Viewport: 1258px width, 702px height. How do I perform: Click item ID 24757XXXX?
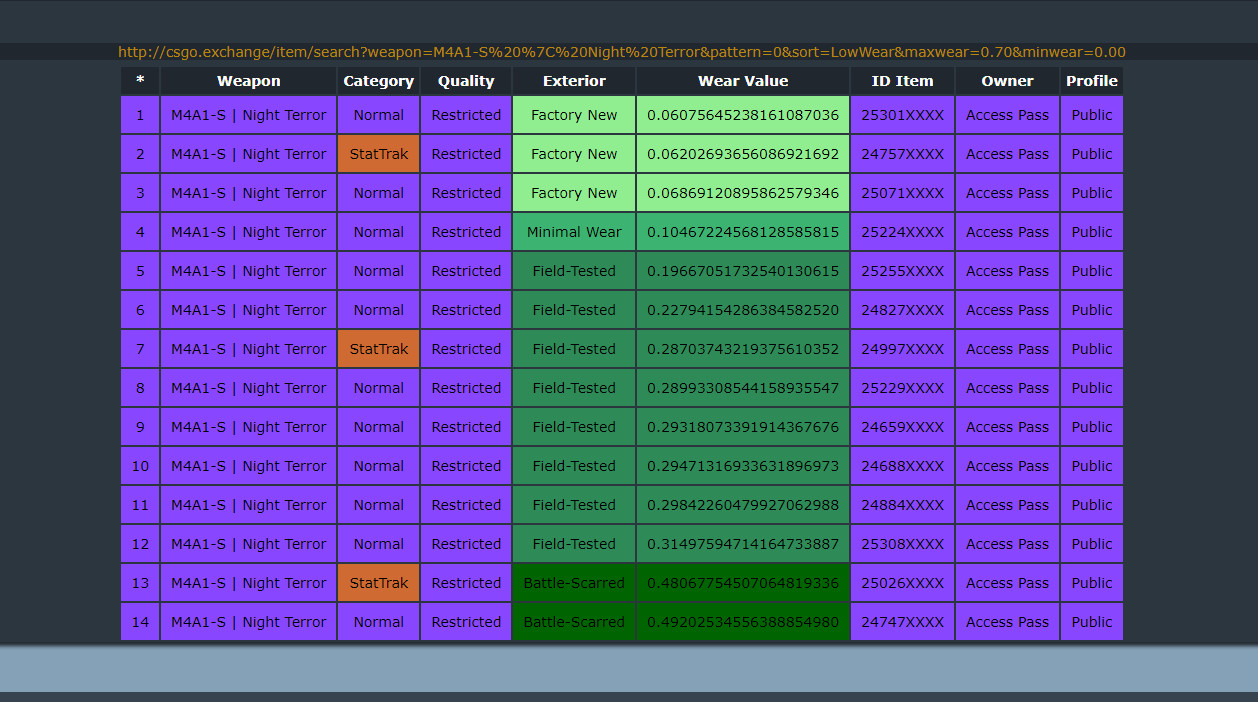click(x=902, y=154)
